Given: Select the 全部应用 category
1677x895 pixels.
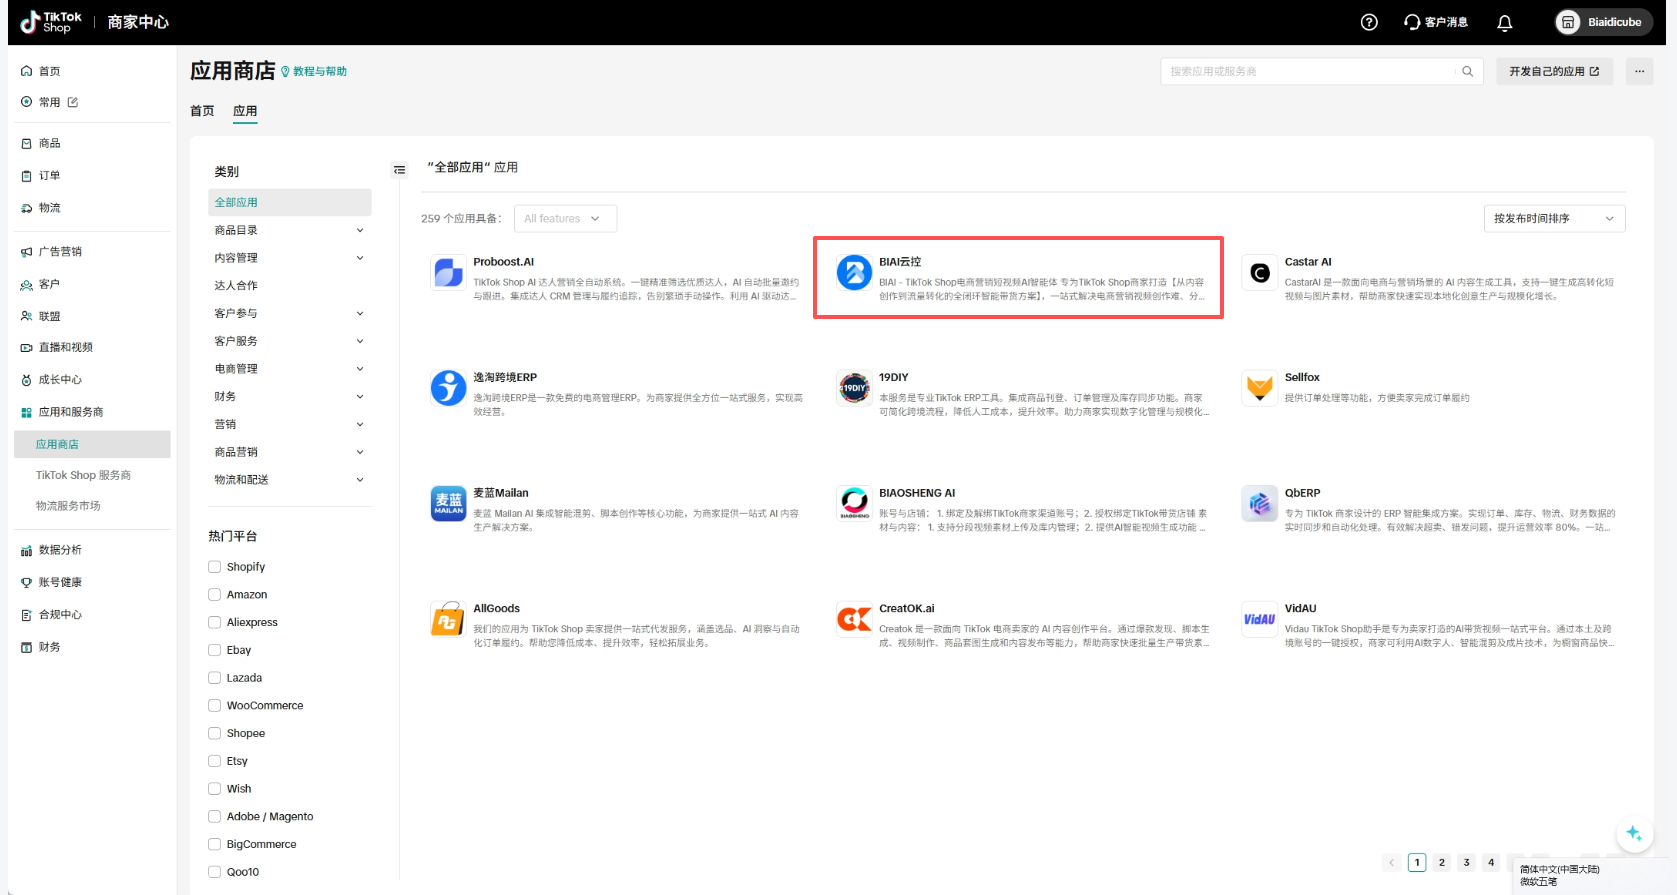Looking at the screenshot, I should tap(290, 202).
